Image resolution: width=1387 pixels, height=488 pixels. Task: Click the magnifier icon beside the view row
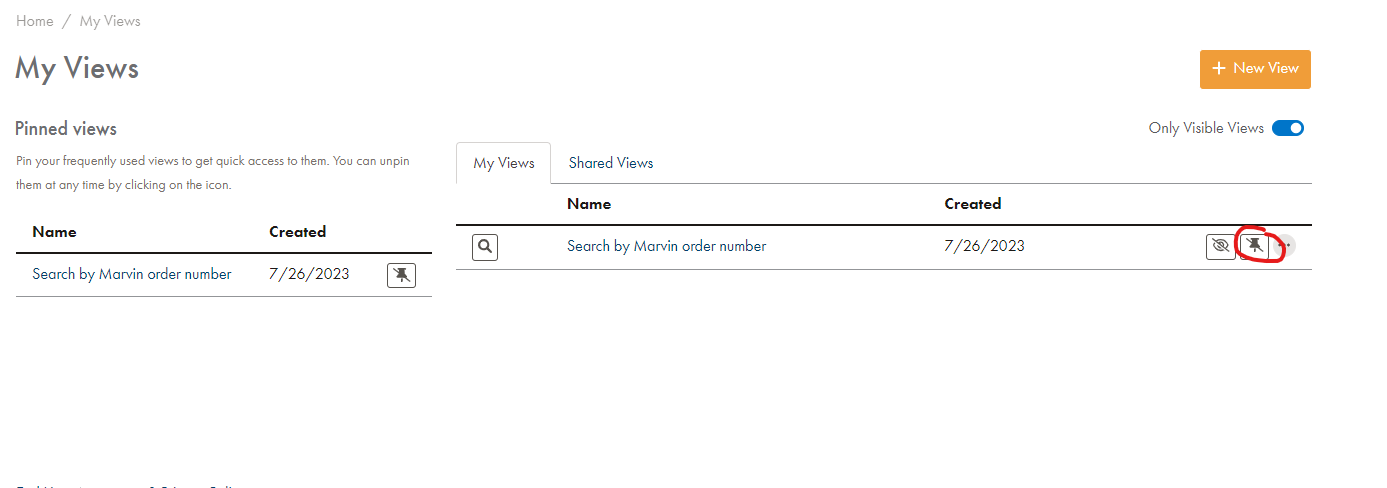pos(485,247)
